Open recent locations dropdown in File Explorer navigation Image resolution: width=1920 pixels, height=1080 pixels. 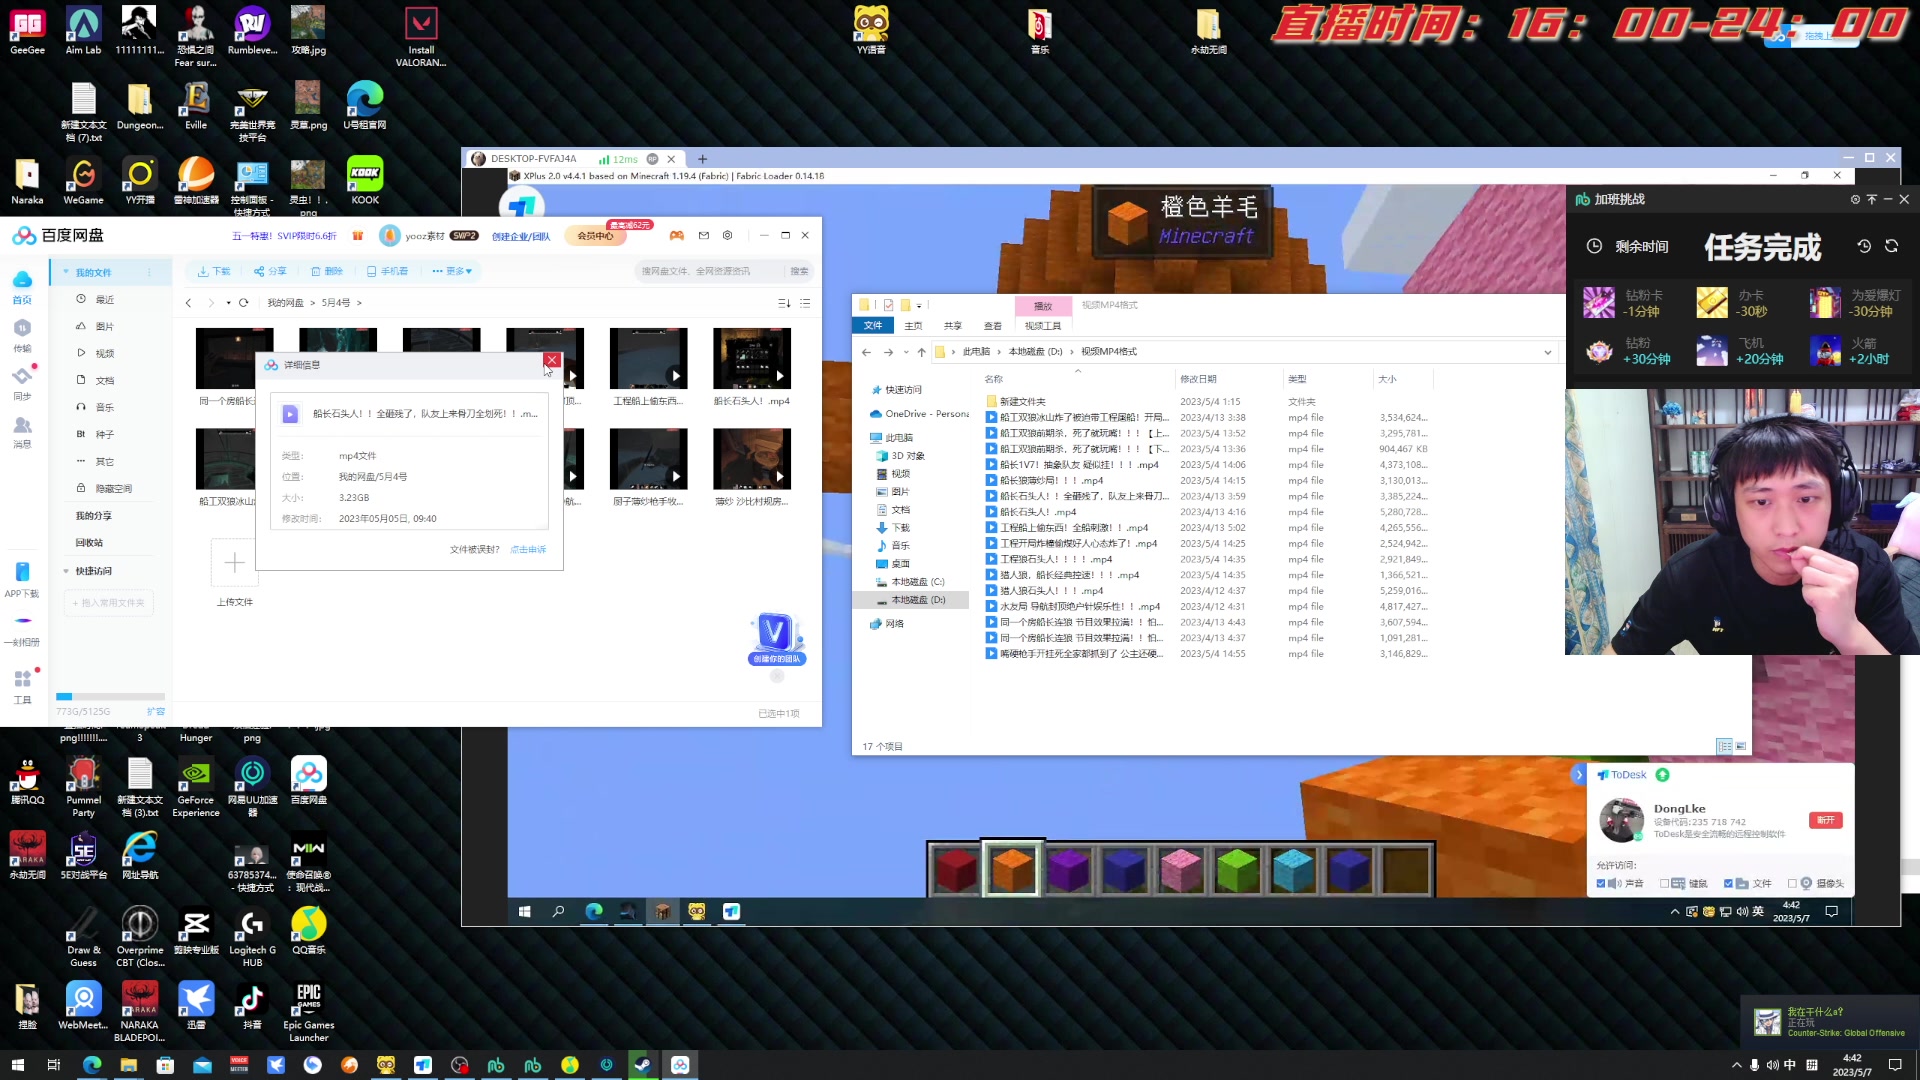coord(906,352)
